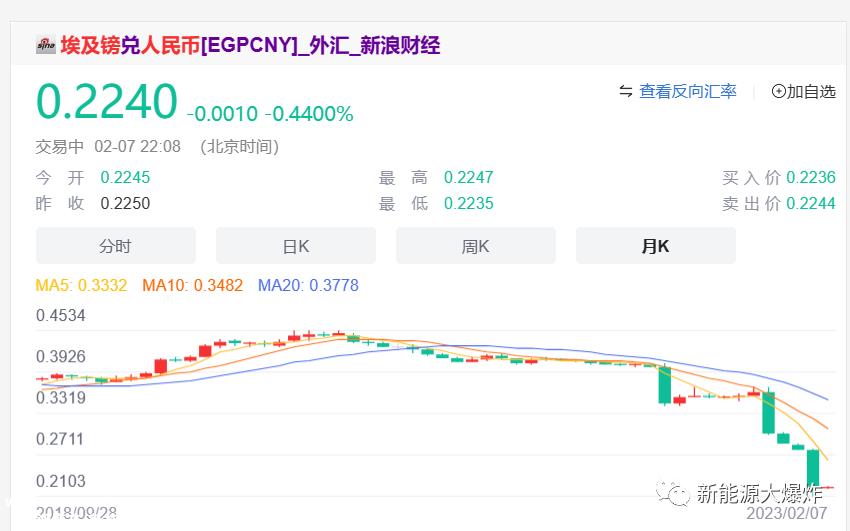Click the Sina logo icon beside the title

coord(46,45)
